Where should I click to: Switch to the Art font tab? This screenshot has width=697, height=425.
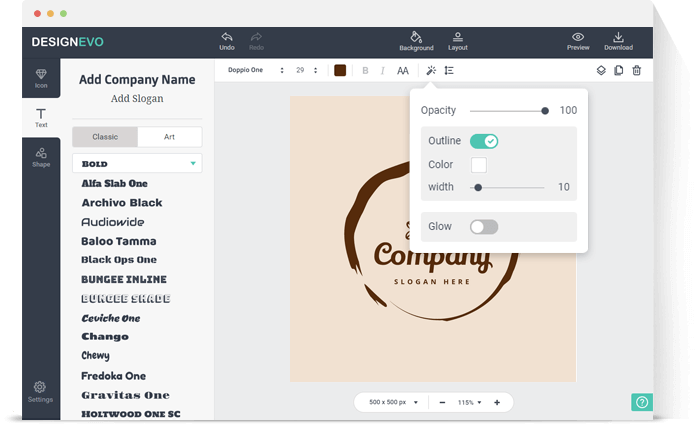click(169, 137)
